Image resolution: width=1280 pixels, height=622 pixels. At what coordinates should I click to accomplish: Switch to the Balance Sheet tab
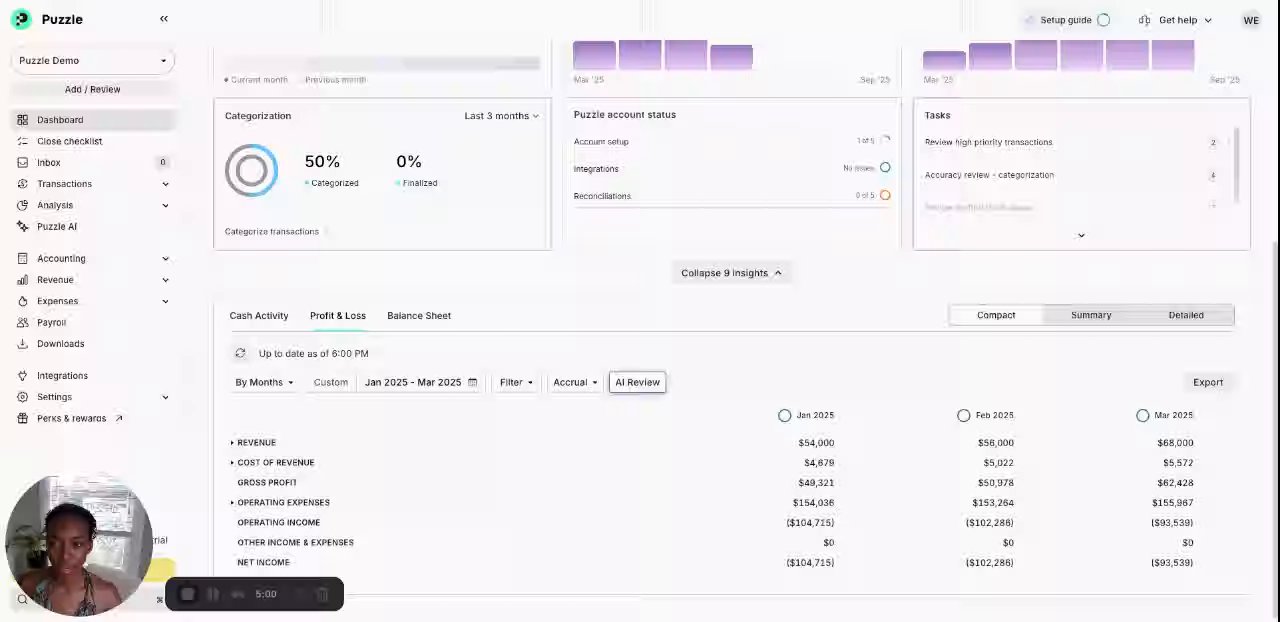(x=419, y=315)
